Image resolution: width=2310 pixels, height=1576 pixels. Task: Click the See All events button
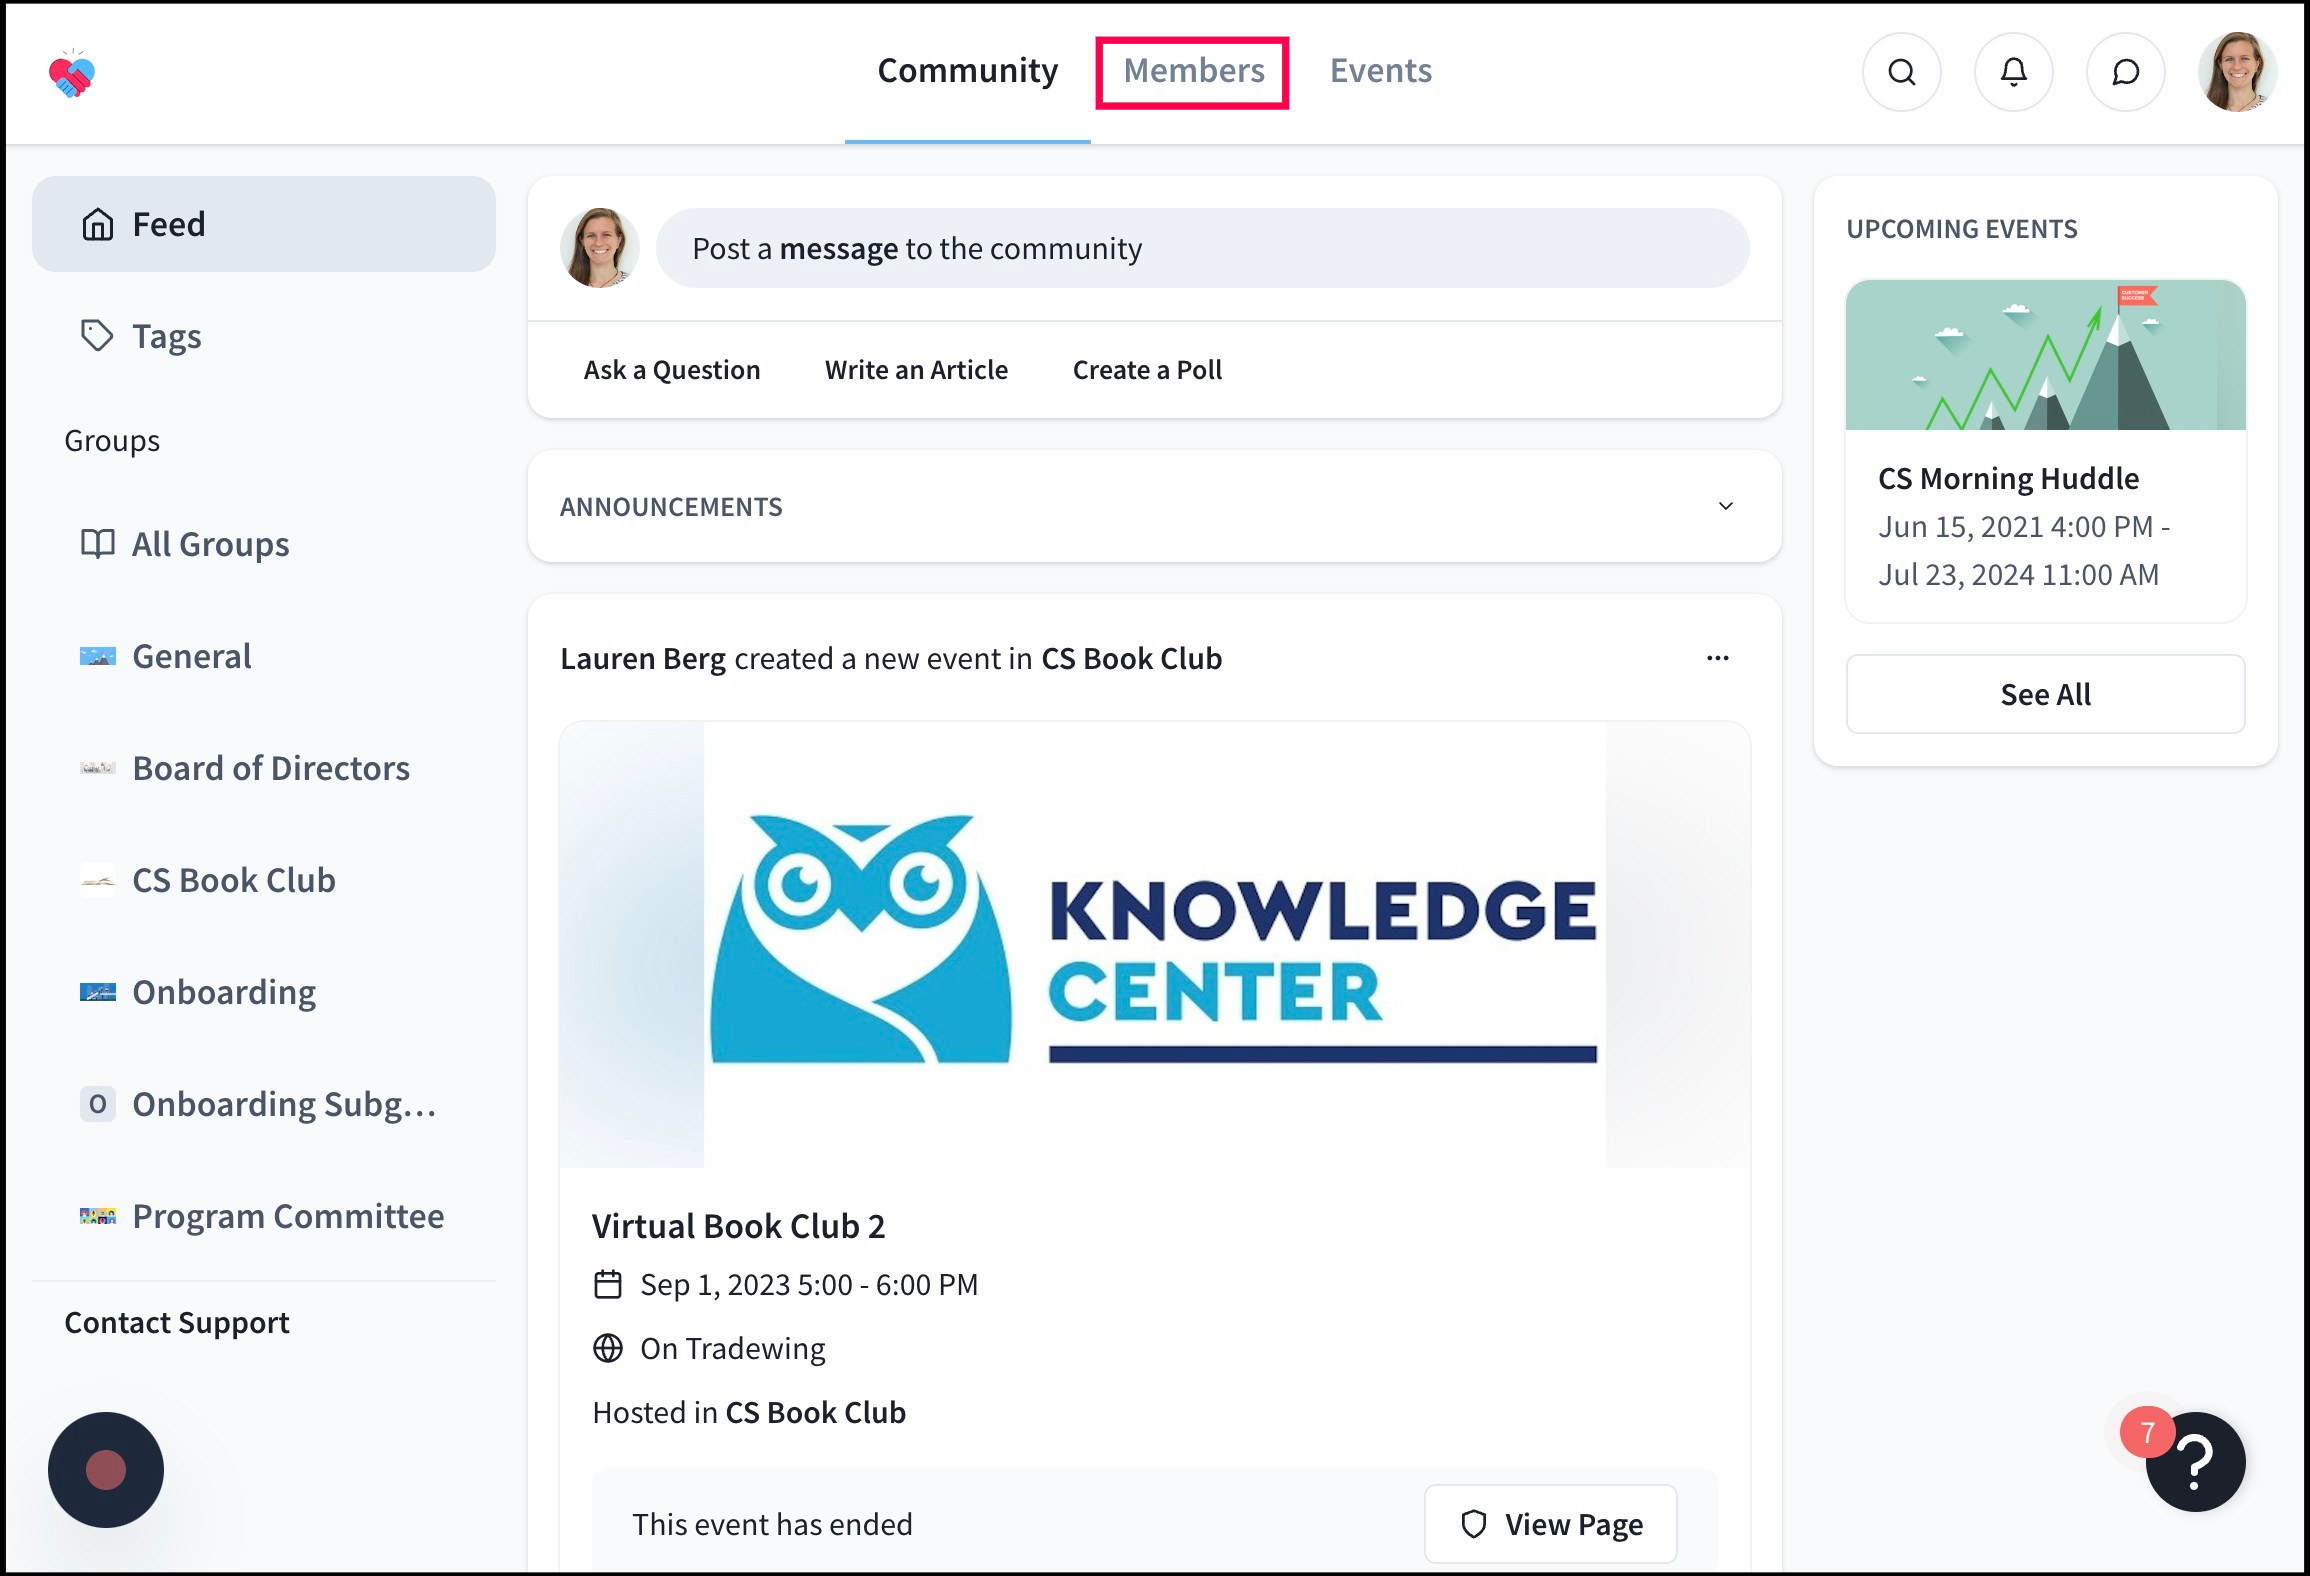[x=2045, y=694]
